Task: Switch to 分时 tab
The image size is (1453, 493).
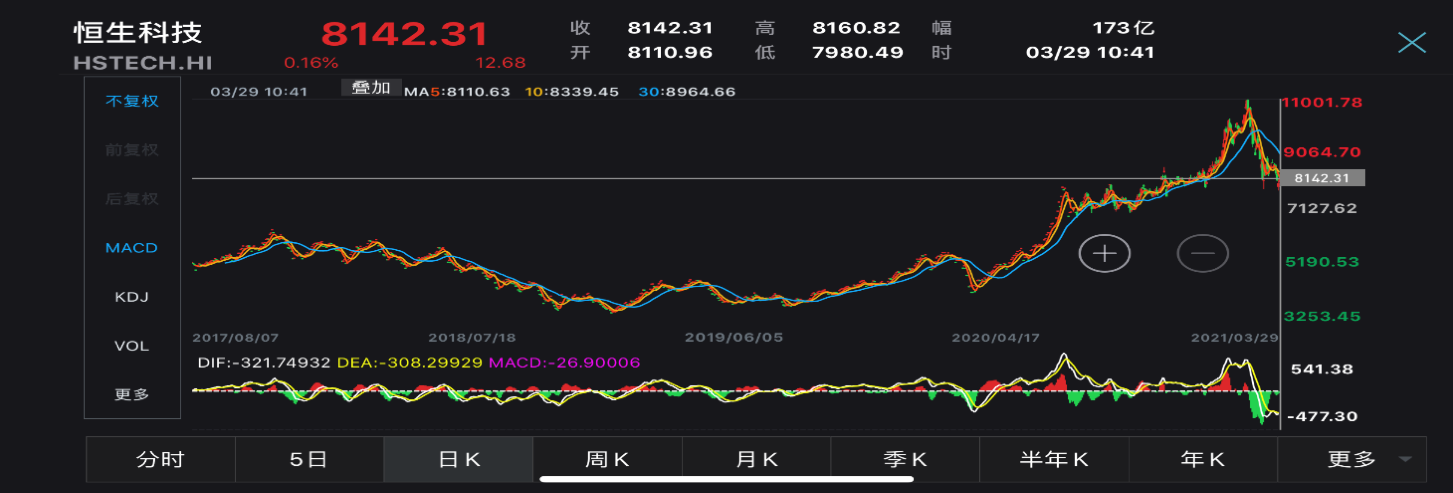Action: coord(160,460)
